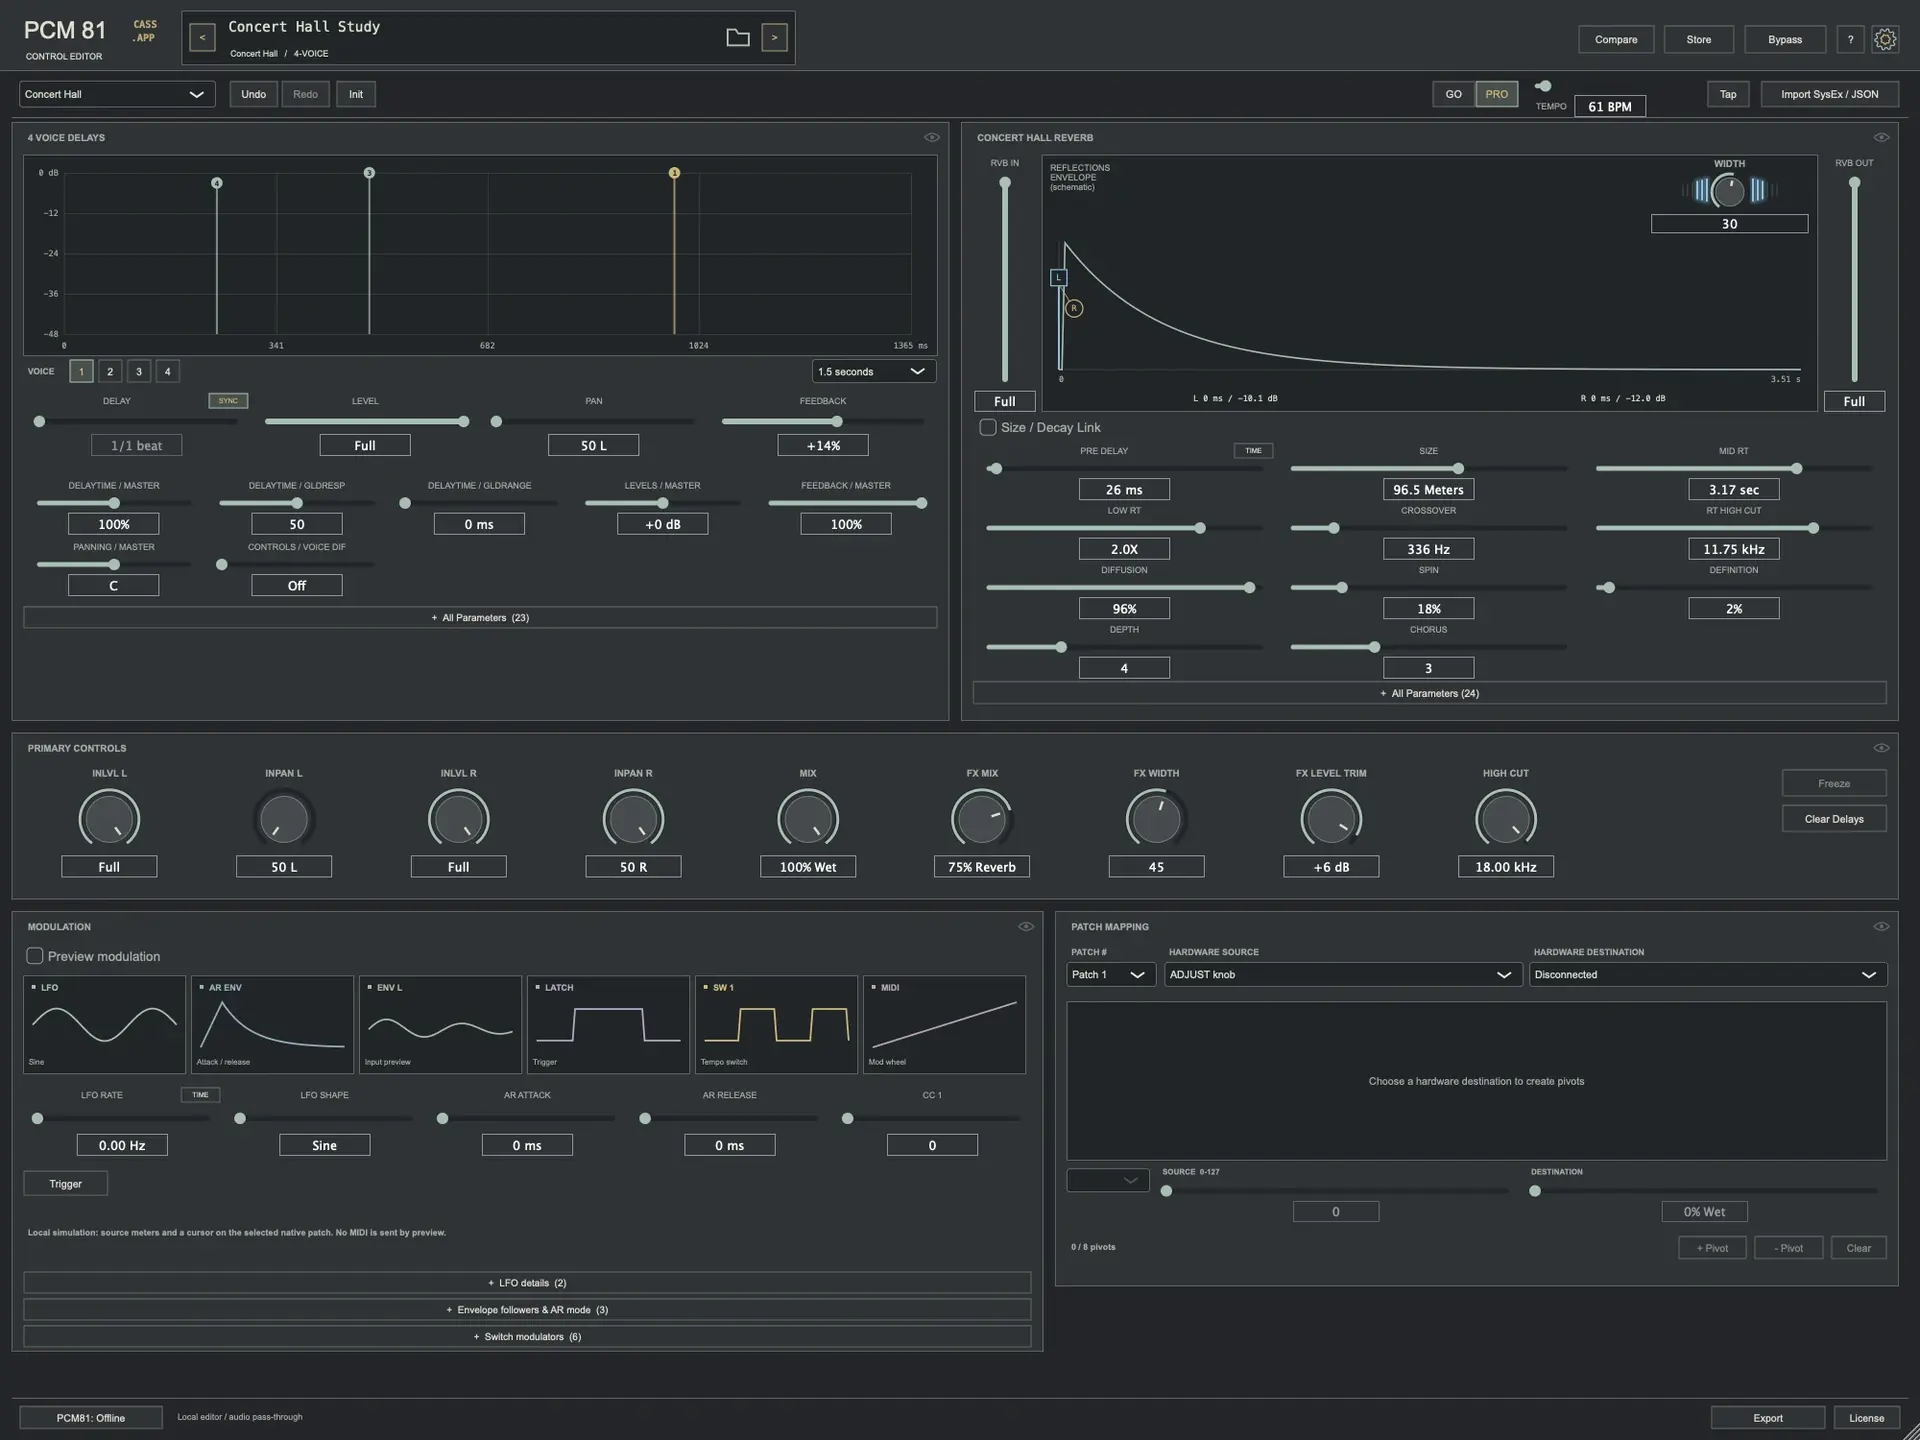Open the help question mark
The image size is (1920, 1440).
pos(1850,39)
